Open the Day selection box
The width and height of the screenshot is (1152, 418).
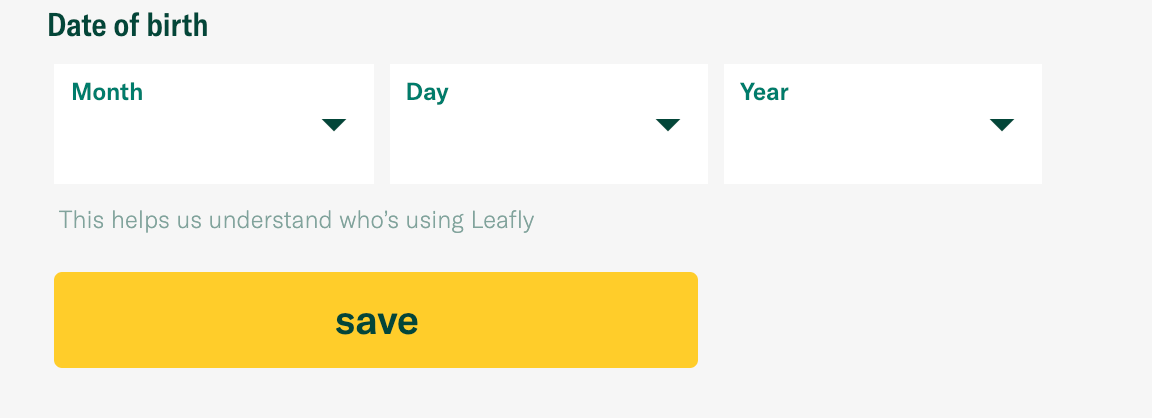pos(549,124)
